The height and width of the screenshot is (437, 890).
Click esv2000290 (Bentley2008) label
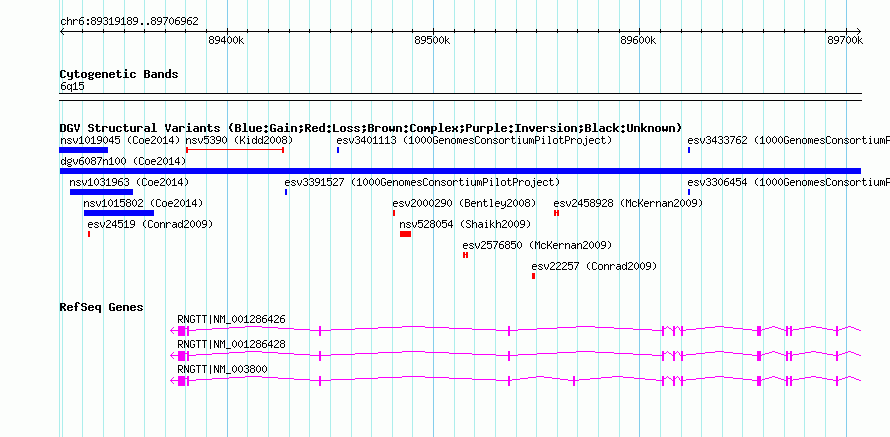pyautogui.click(x=464, y=203)
